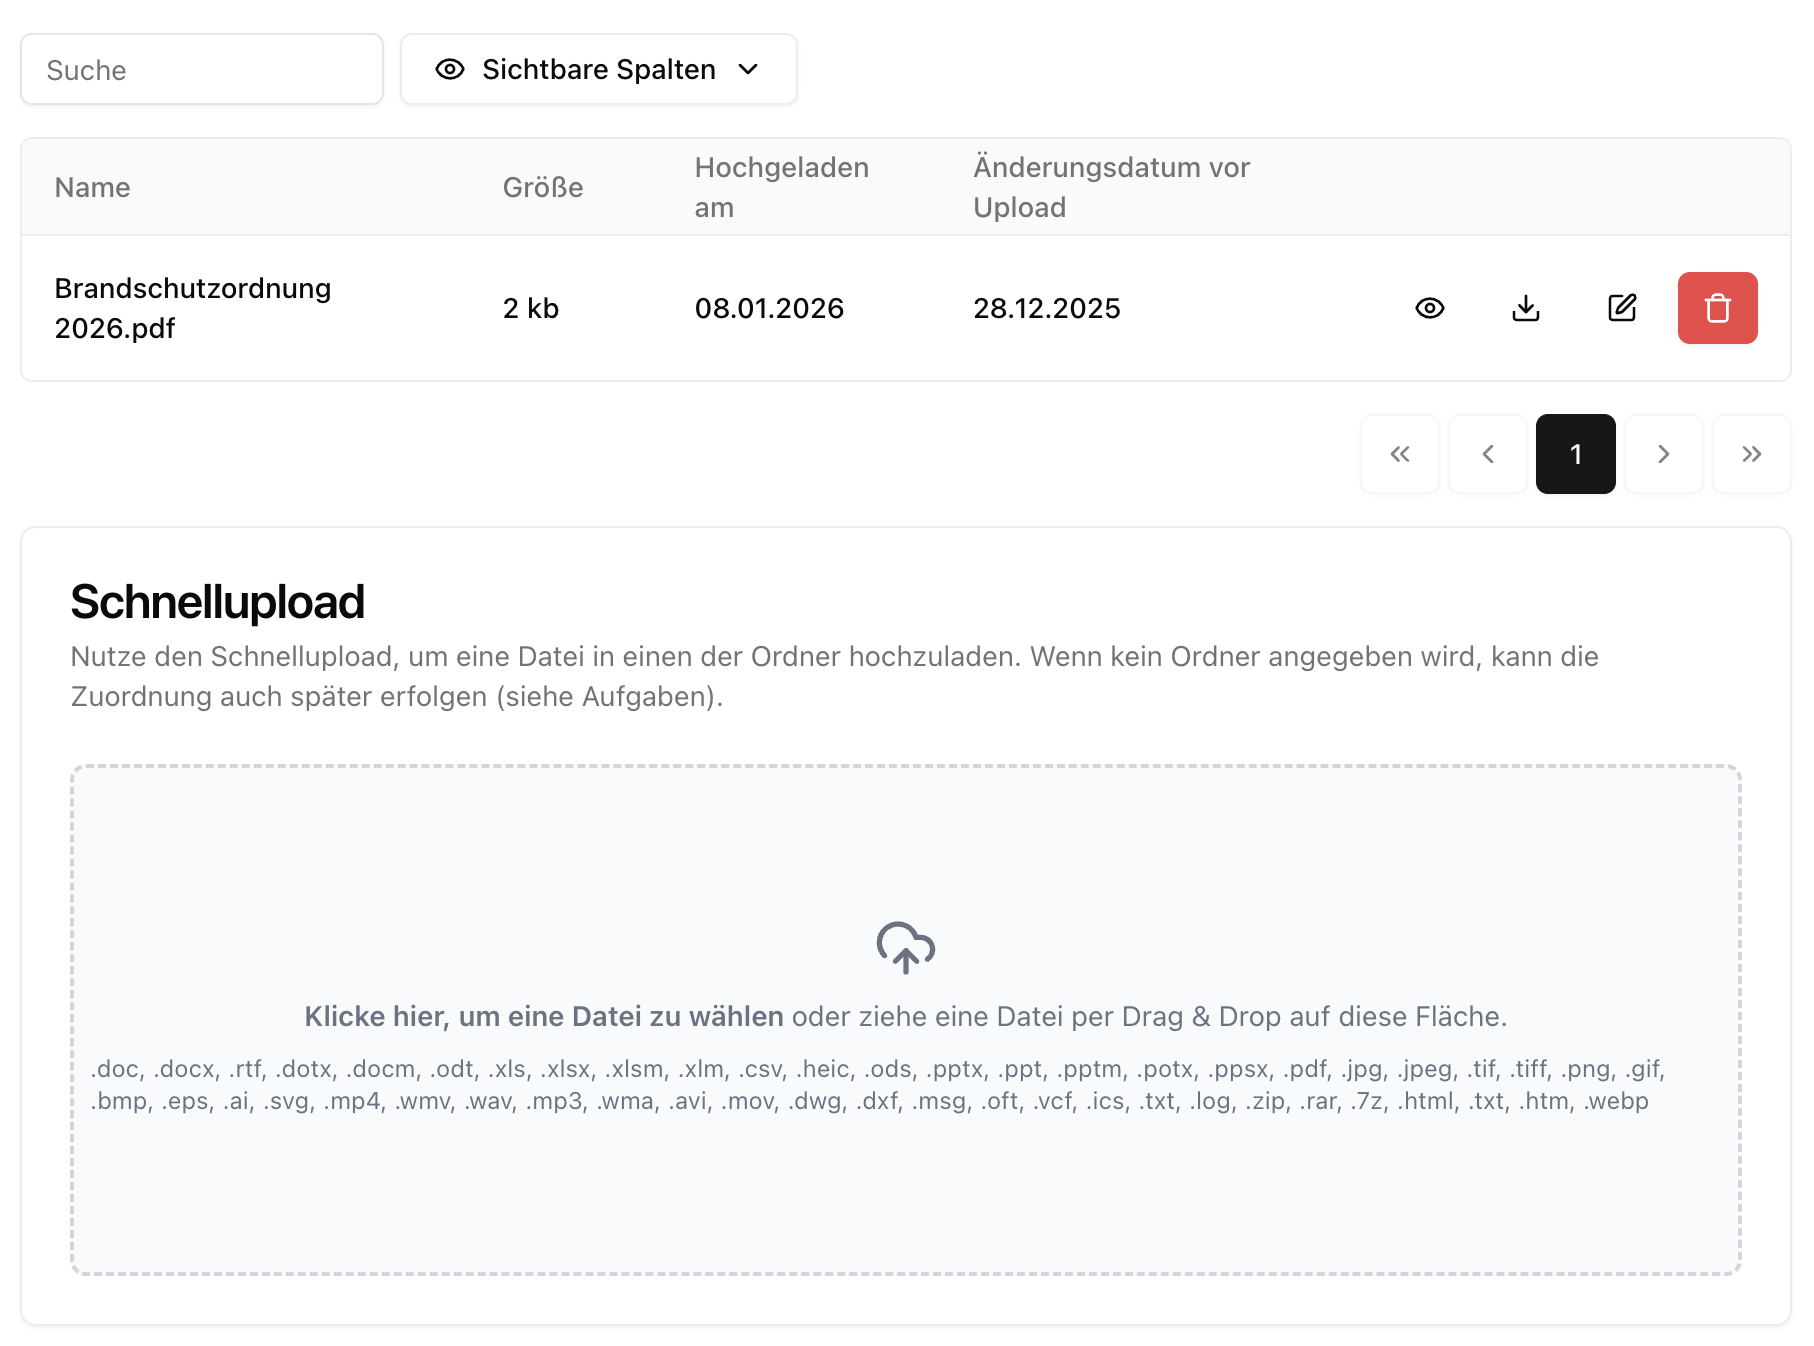1814x1346 pixels.
Task: Click the Hochgeladen am column header
Action: coord(781,187)
